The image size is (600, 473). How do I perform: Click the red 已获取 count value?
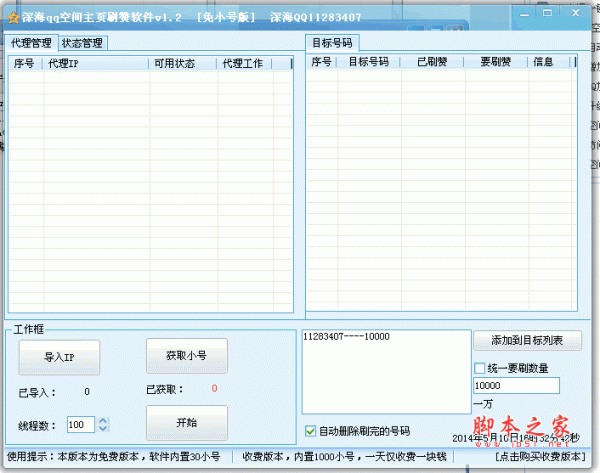point(214,388)
